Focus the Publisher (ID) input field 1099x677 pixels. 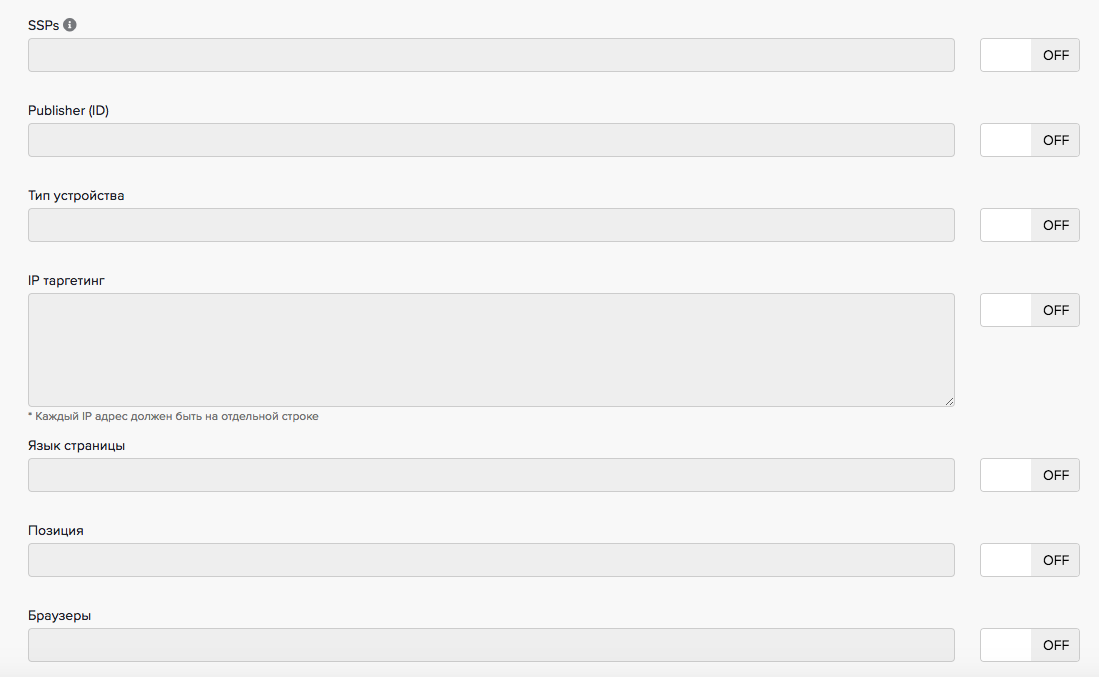tap(491, 140)
